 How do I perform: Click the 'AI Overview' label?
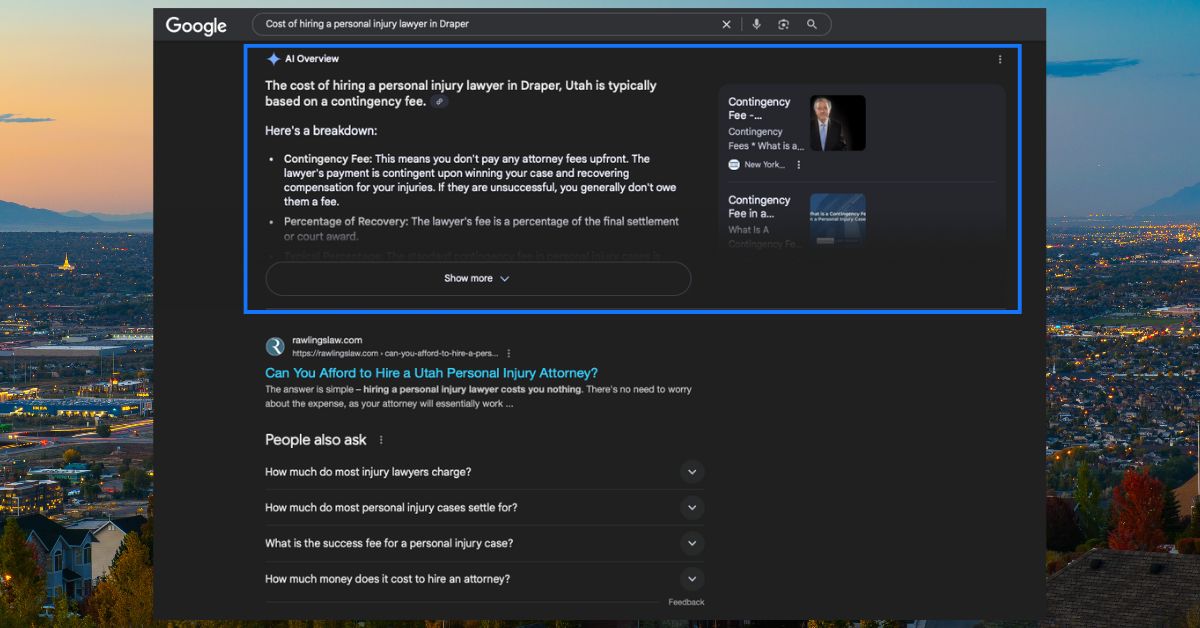tap(312, 59)
